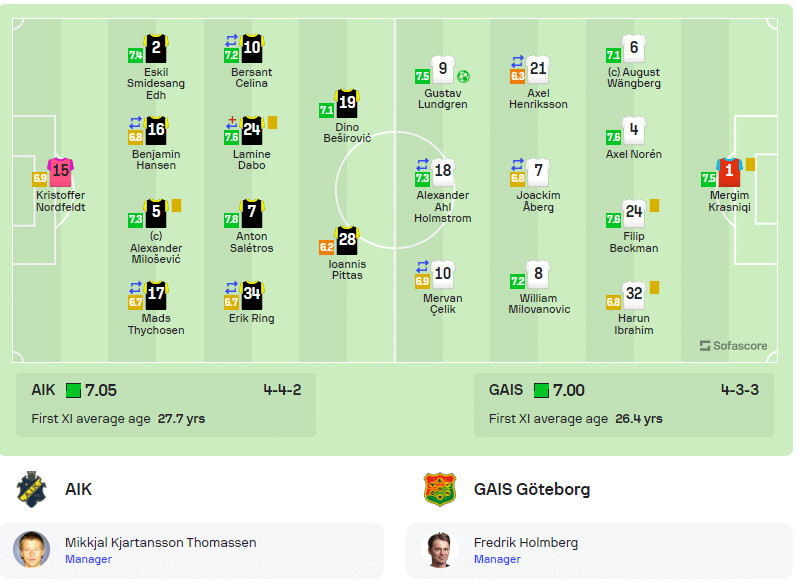The image size is (797, 582).
Task: Click the AIK club crest logo
Action: pyautogui.click(x=31, y=489)
